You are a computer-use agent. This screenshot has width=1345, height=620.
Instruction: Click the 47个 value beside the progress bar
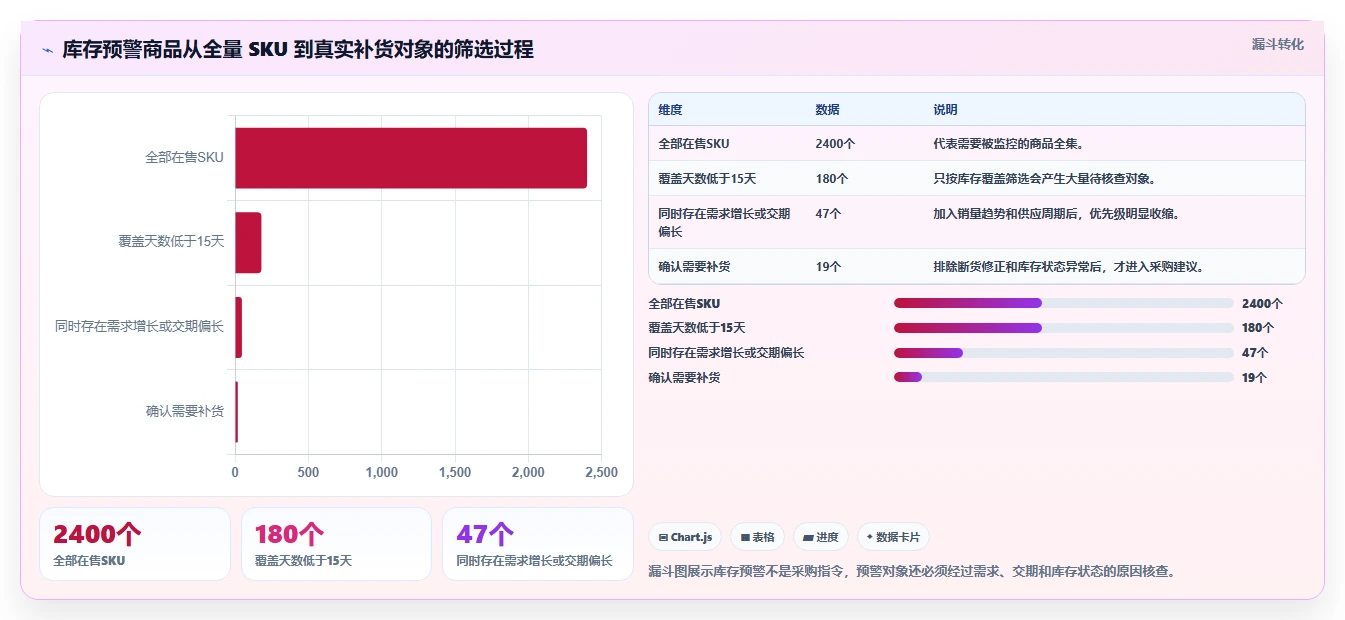(1255, 353)
